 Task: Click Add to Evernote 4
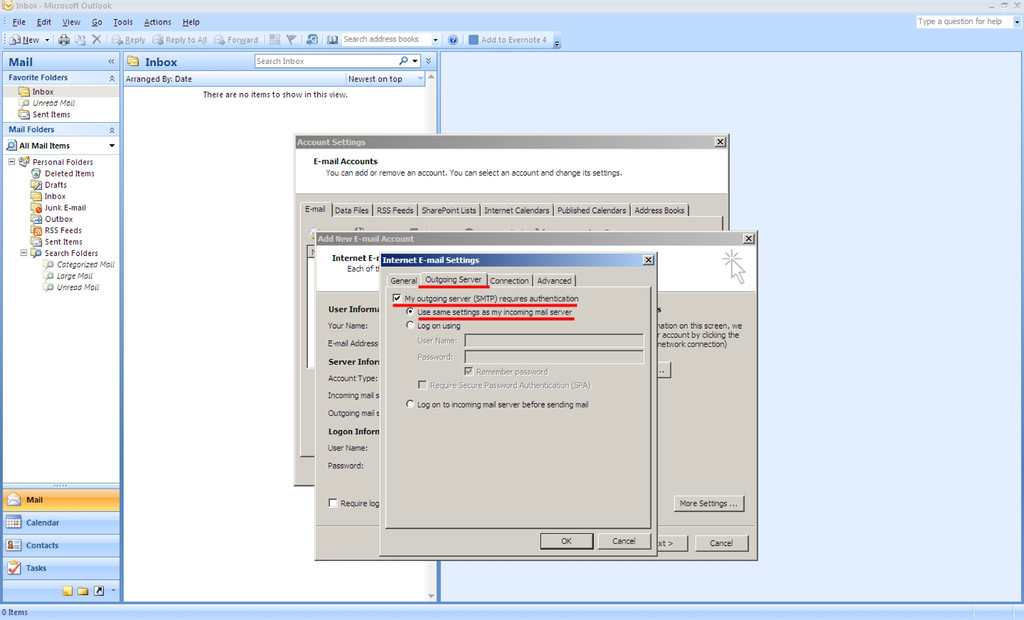[507, 40]
